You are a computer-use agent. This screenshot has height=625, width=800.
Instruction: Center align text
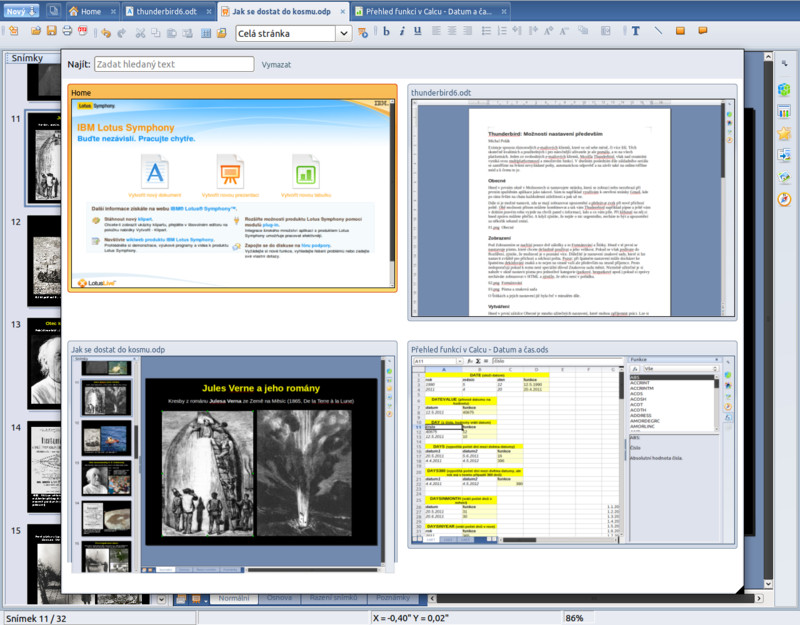[452, 31]
